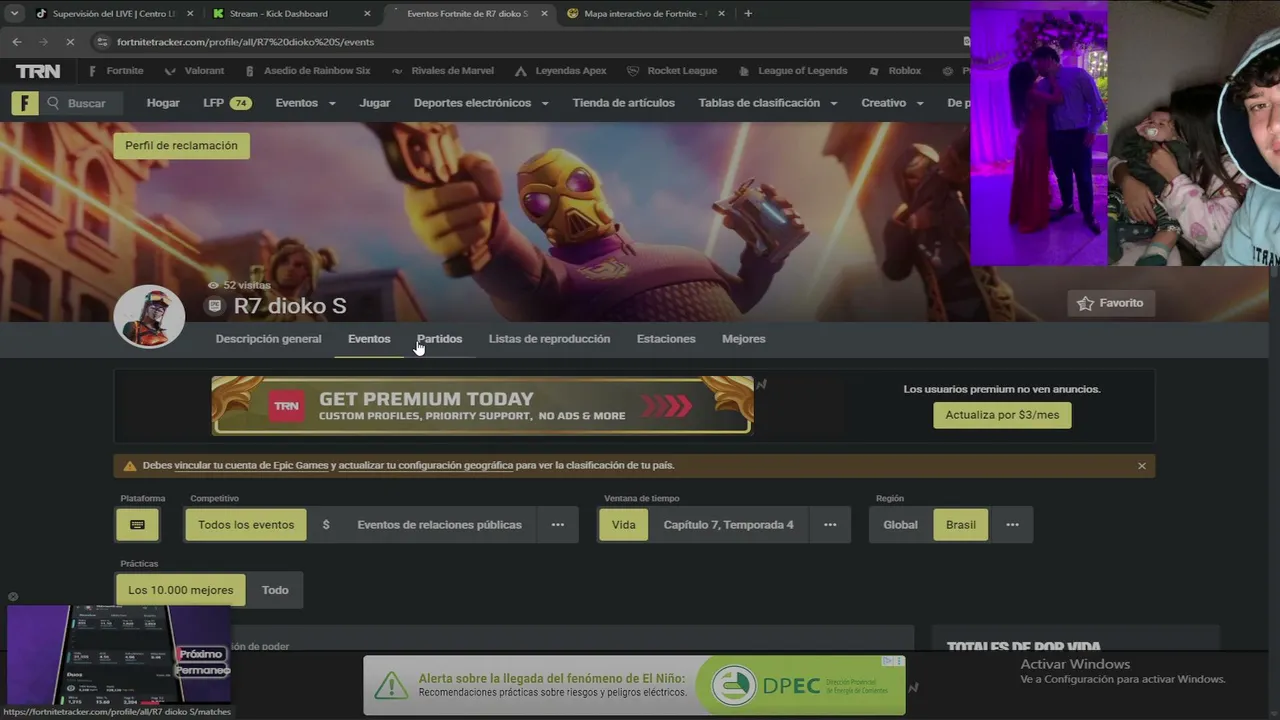Select Los 10.000 mejores filter
The image size is (1280, 720).
click(x=181, y=590)
